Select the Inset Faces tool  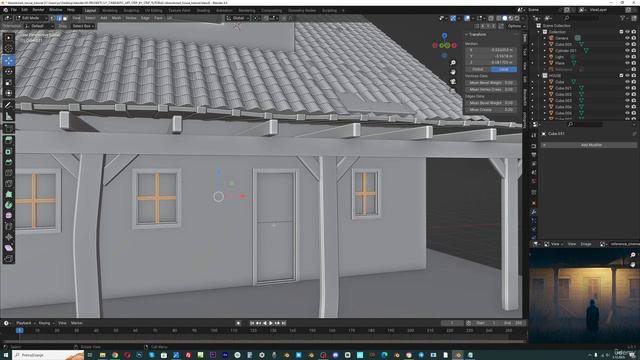9,151
